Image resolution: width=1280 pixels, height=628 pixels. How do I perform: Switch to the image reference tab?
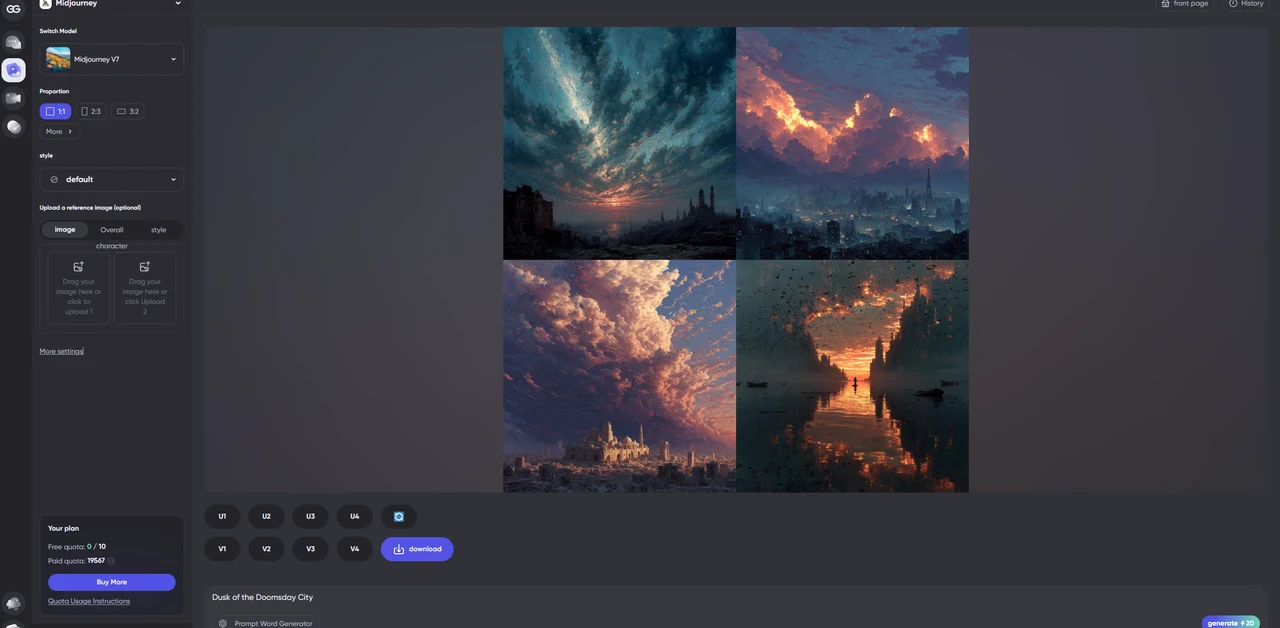pyautogui.click(x=65, y=230)
